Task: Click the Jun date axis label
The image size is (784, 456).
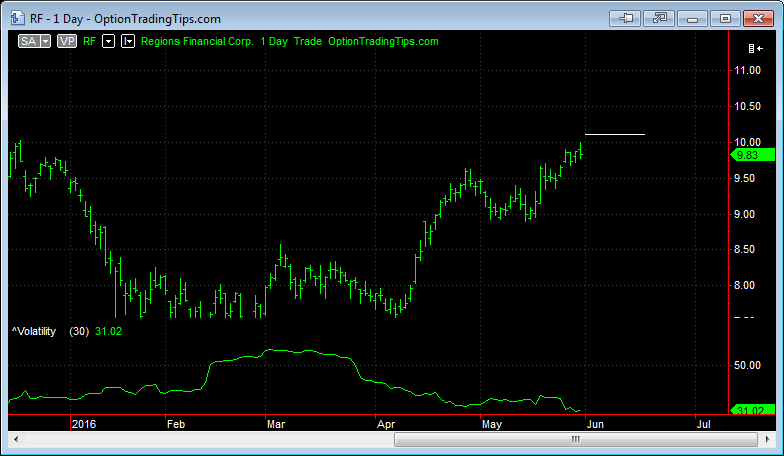Action: point(596,424)
